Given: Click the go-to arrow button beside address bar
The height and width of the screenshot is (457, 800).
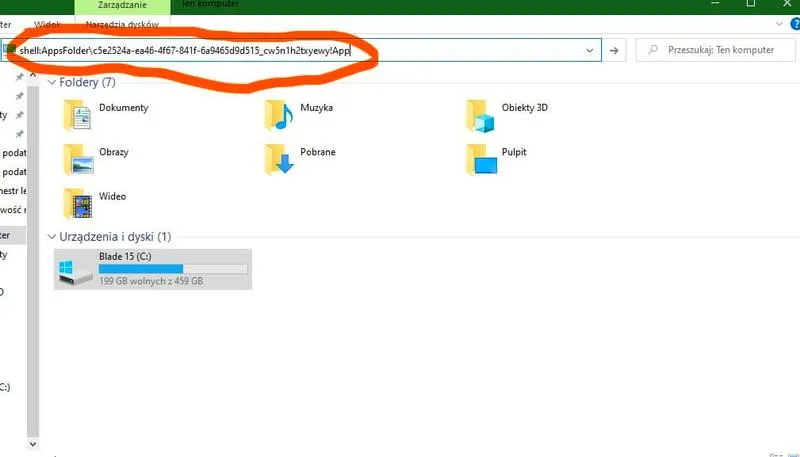Looking at the screenshot, I should 614,50.
